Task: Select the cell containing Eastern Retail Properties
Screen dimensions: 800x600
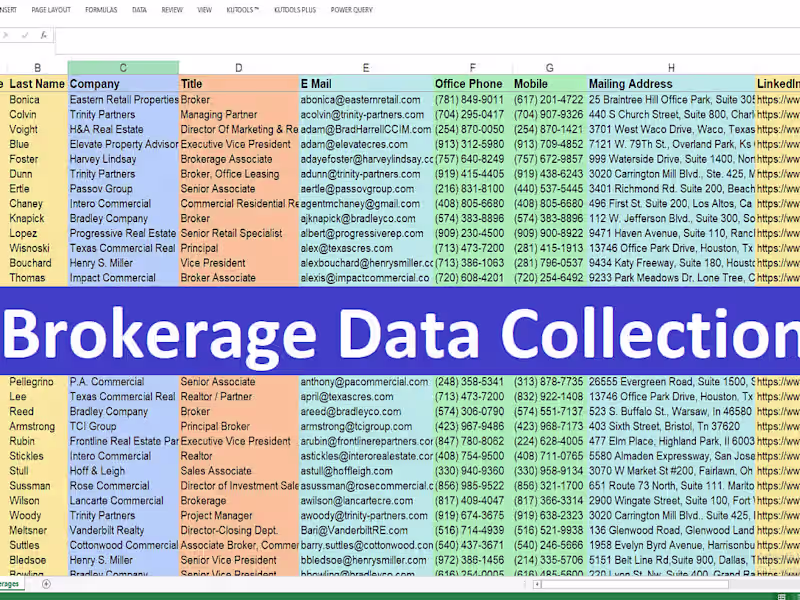Action: (x=123, y=99)
